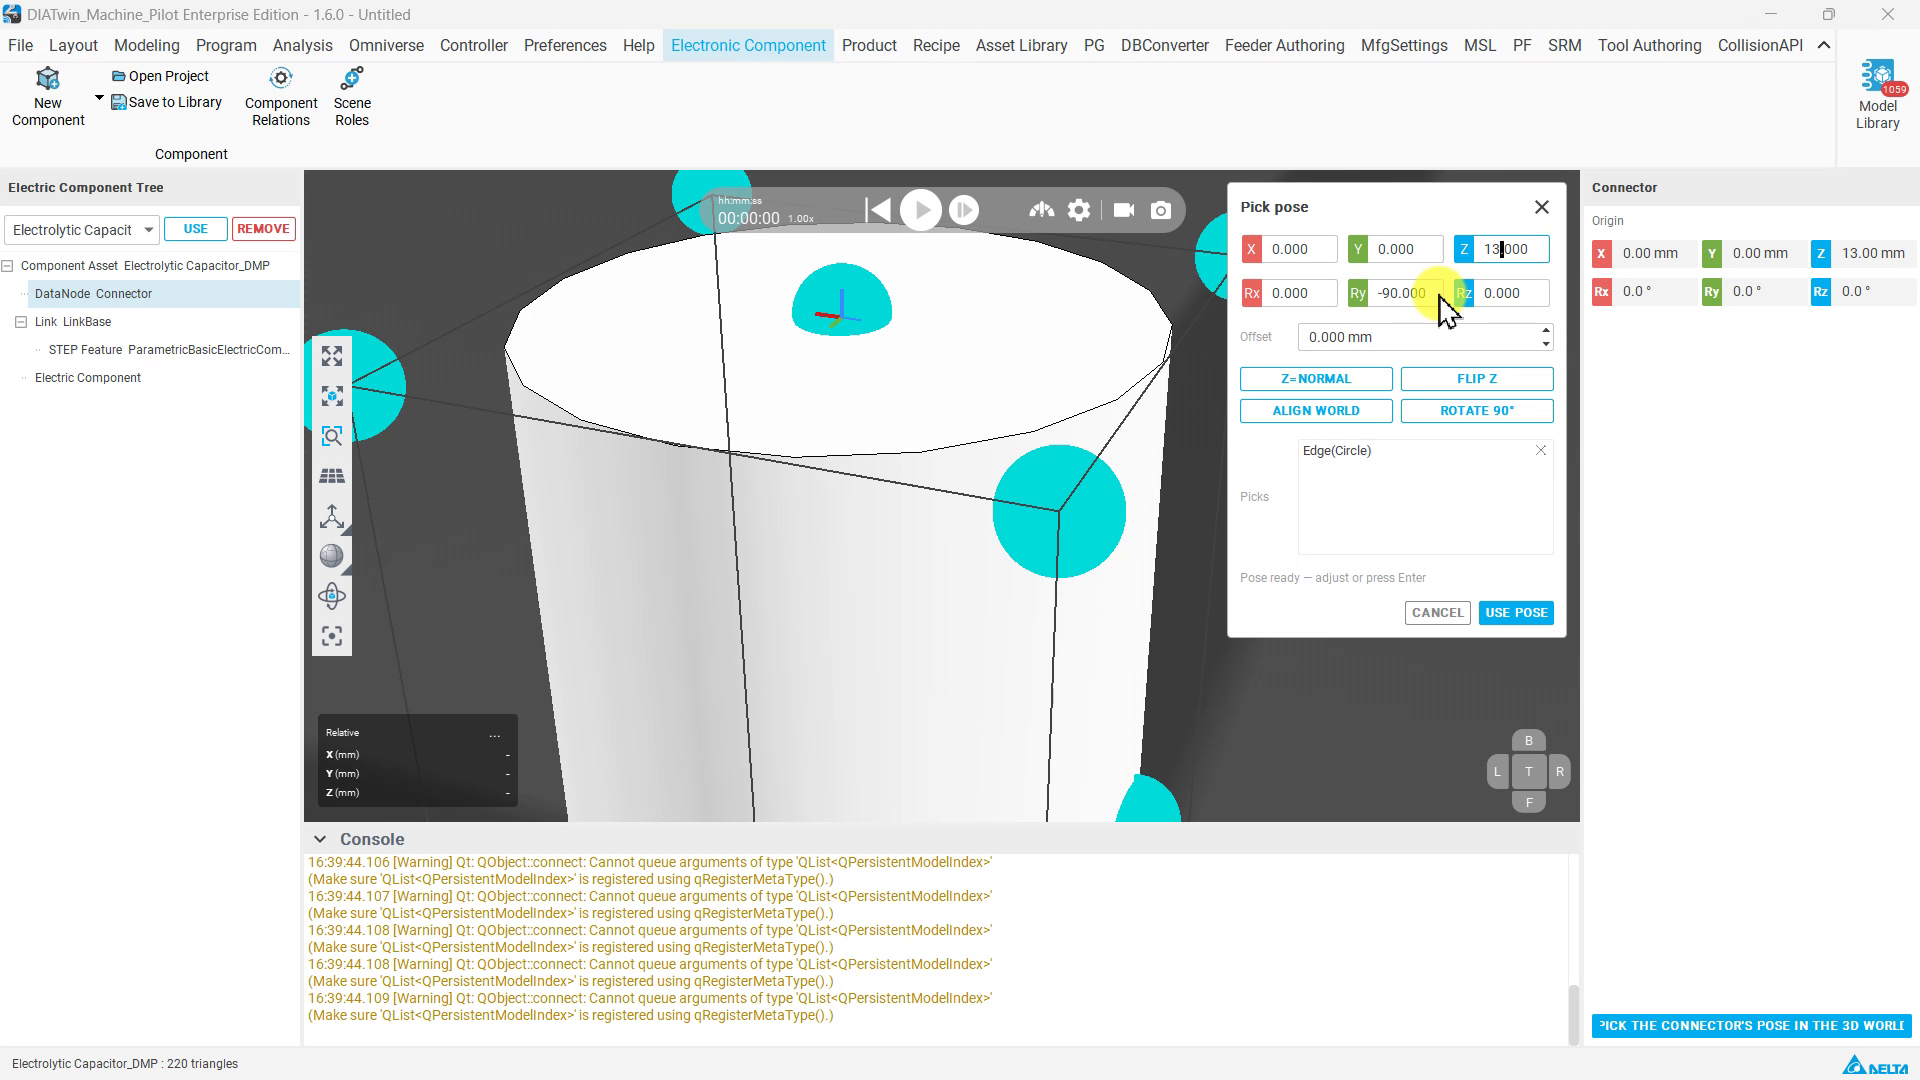Step the simulation forward
Viewport: 1920px width, 1080px height.
coord(964,210)
